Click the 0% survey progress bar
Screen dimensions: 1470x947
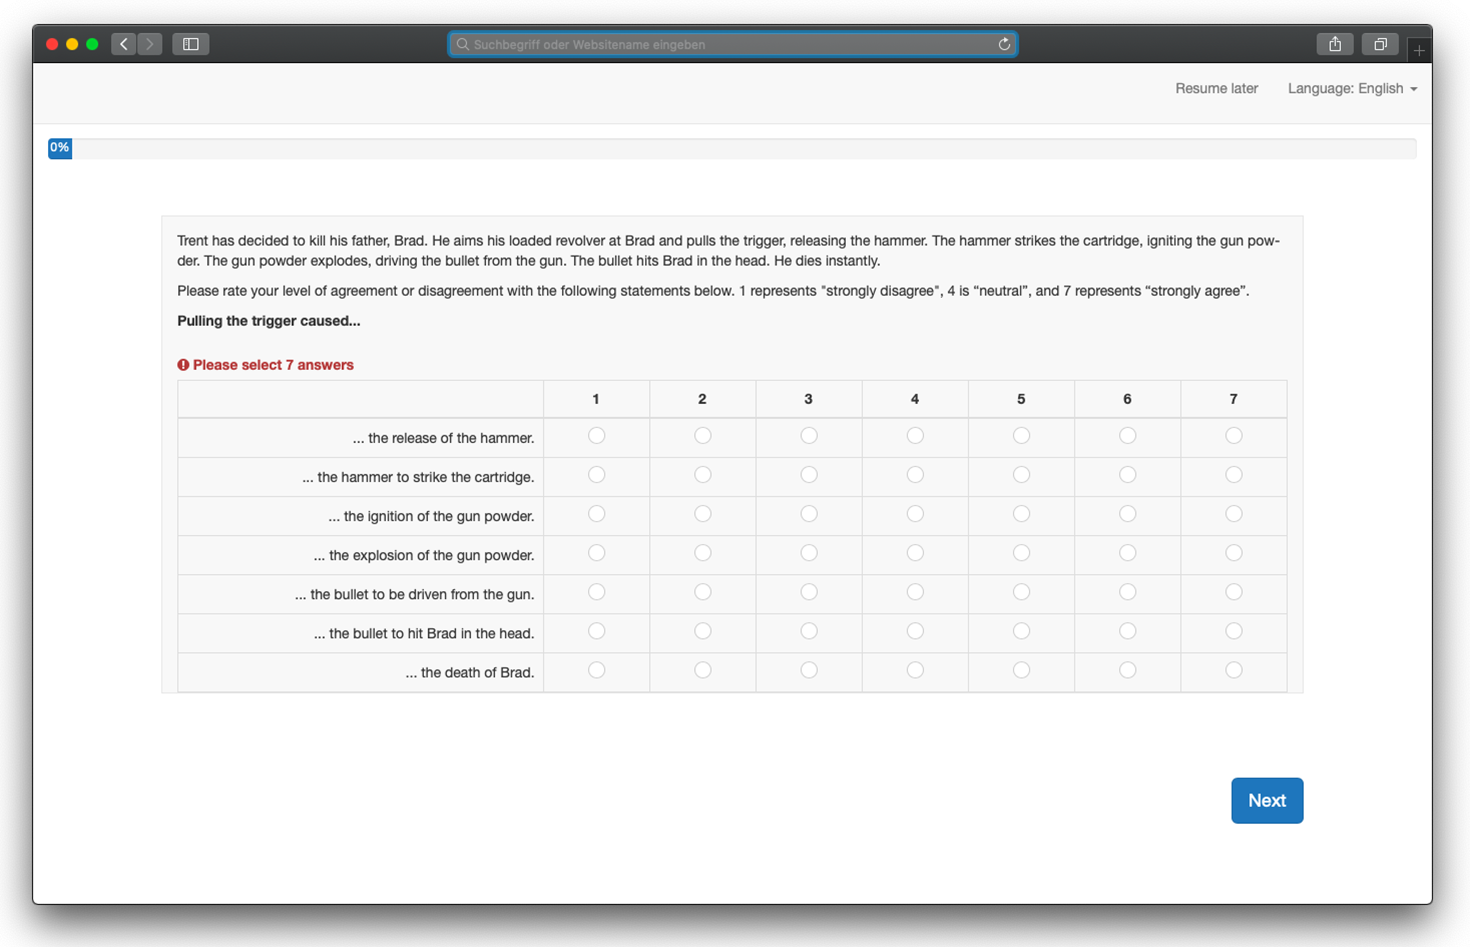coord(732,149)
